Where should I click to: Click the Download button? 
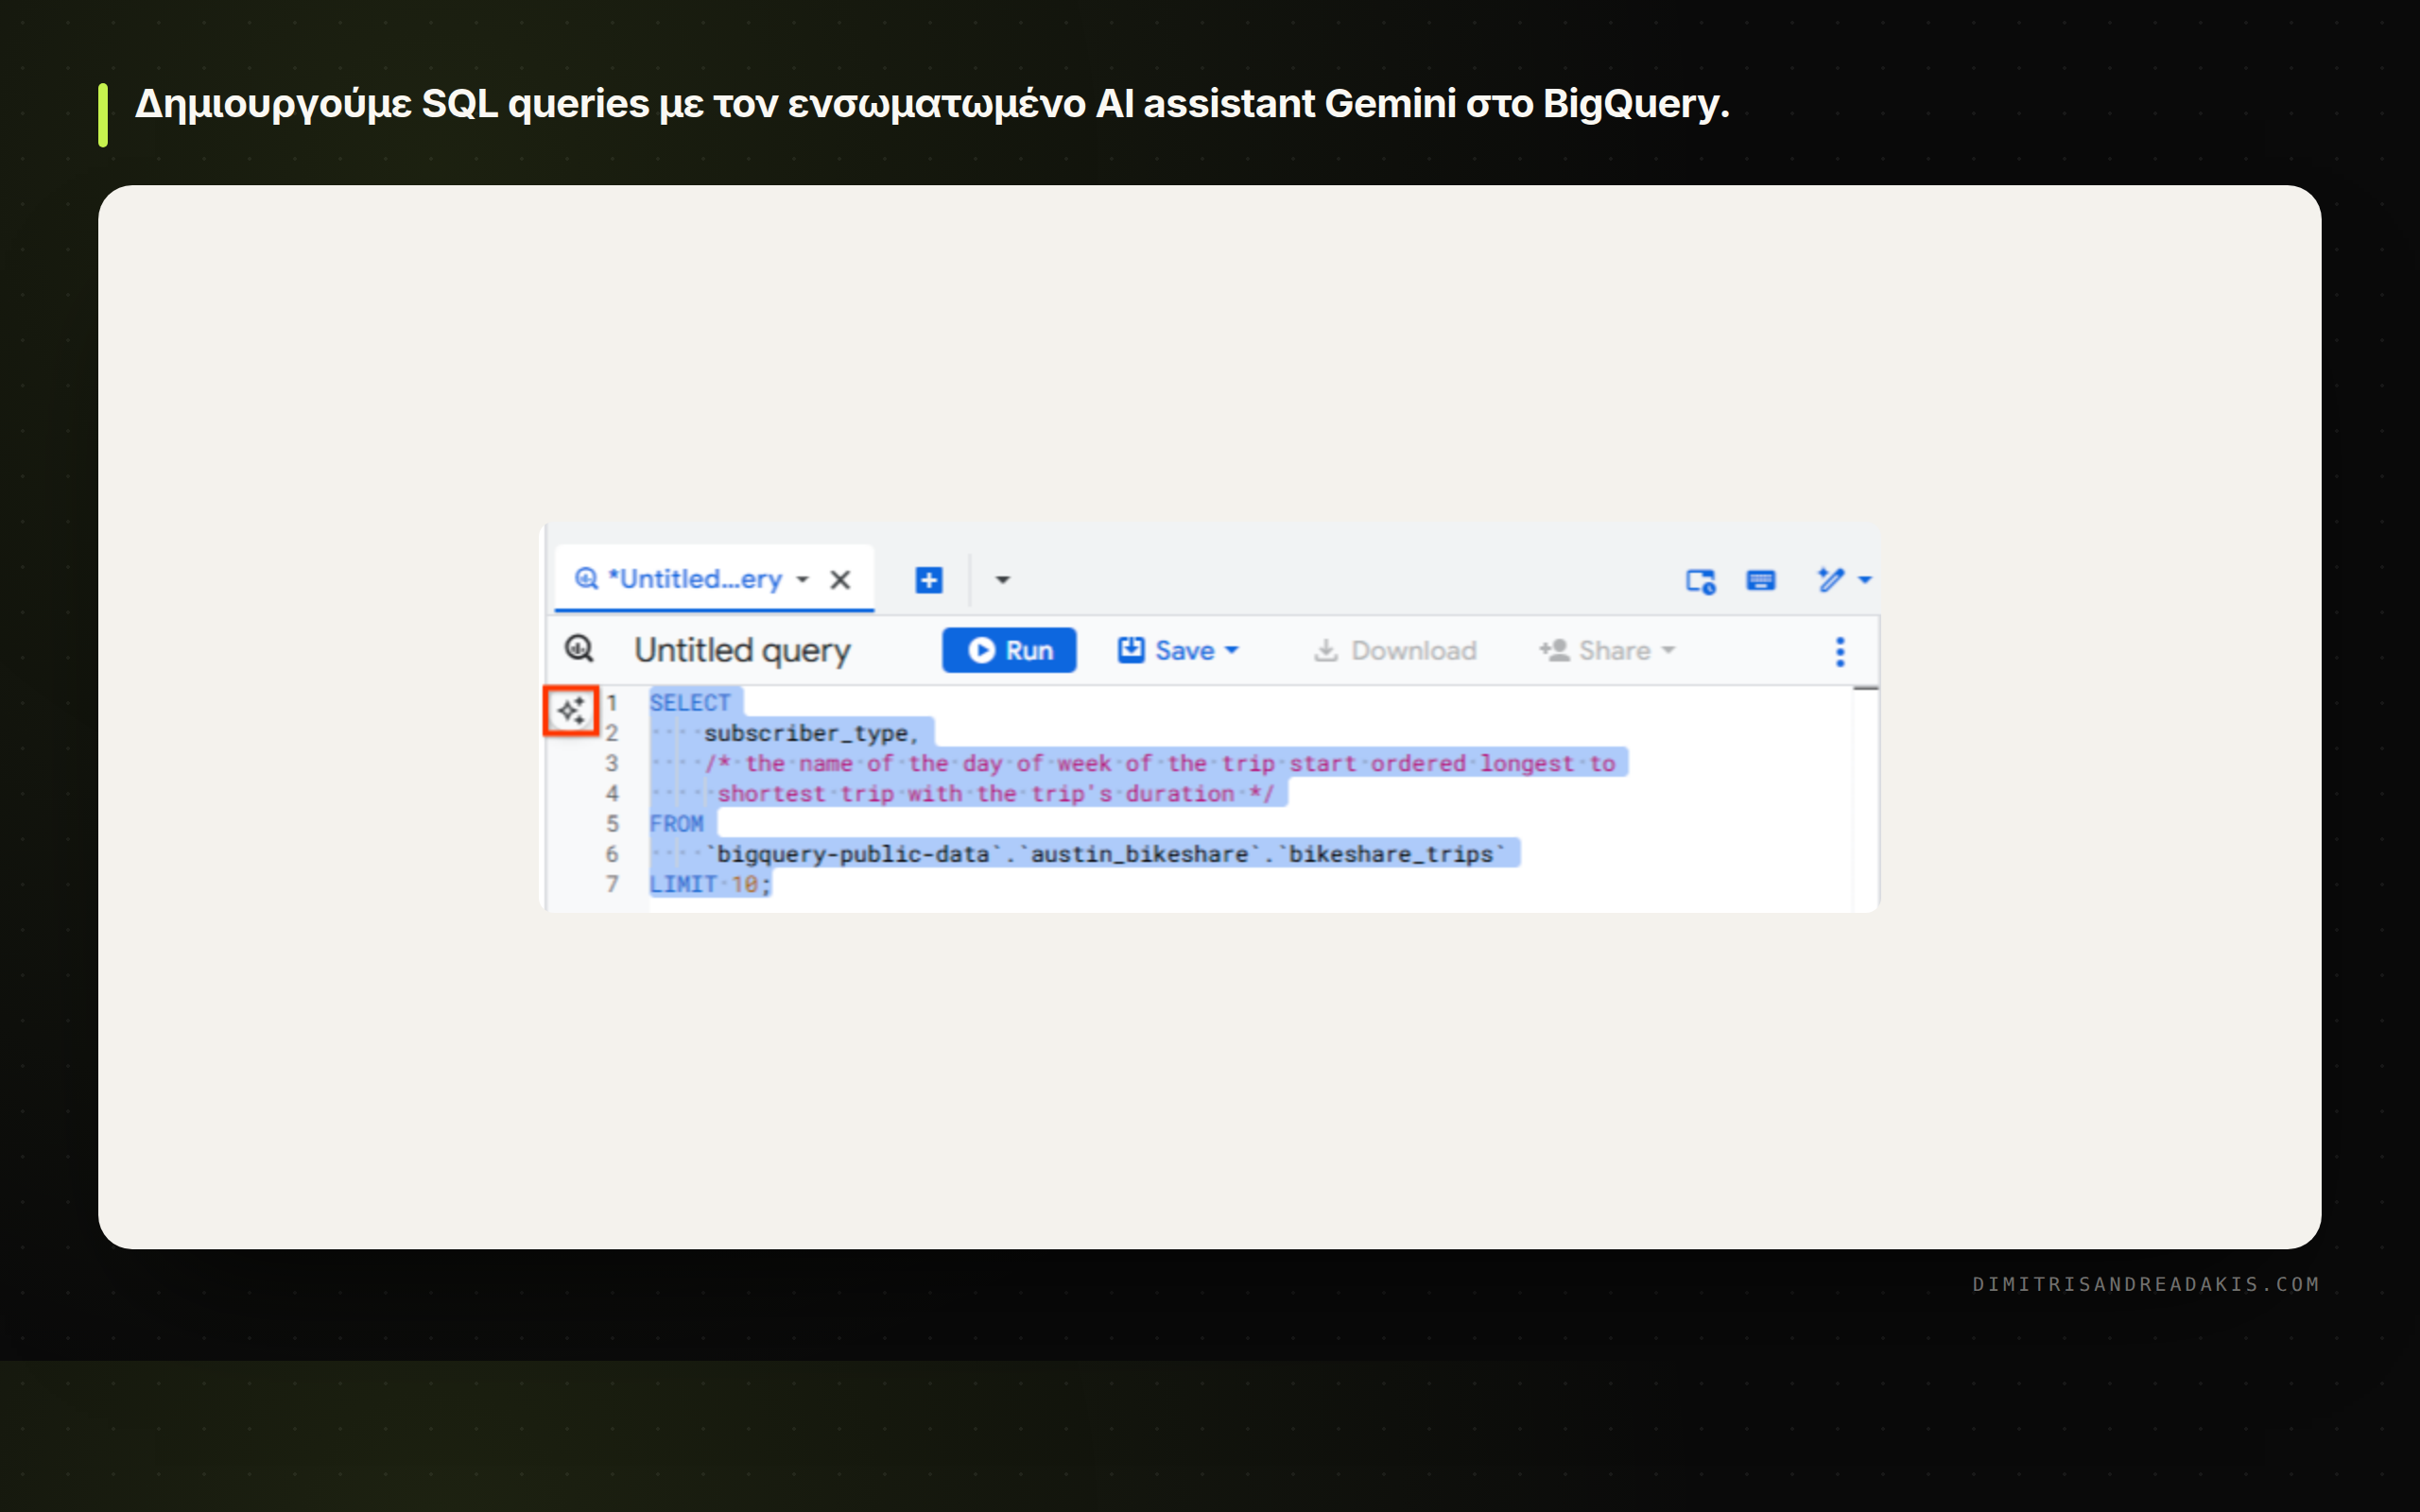(1394, 650)
